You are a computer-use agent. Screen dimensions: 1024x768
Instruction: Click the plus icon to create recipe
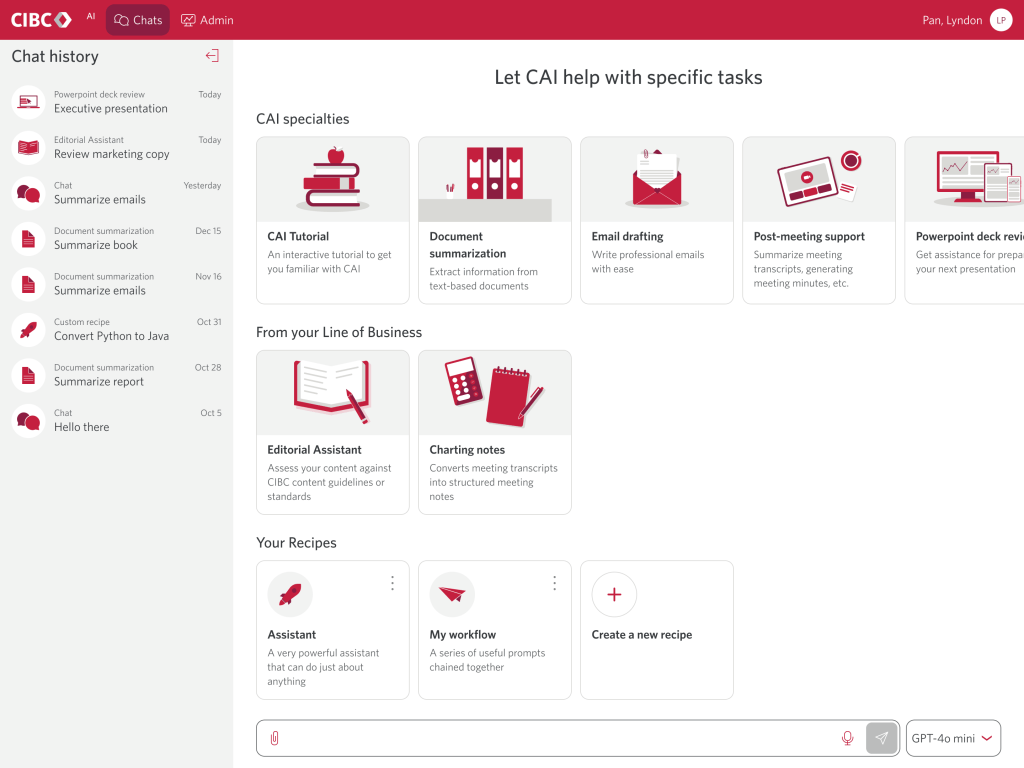(614, 594)
